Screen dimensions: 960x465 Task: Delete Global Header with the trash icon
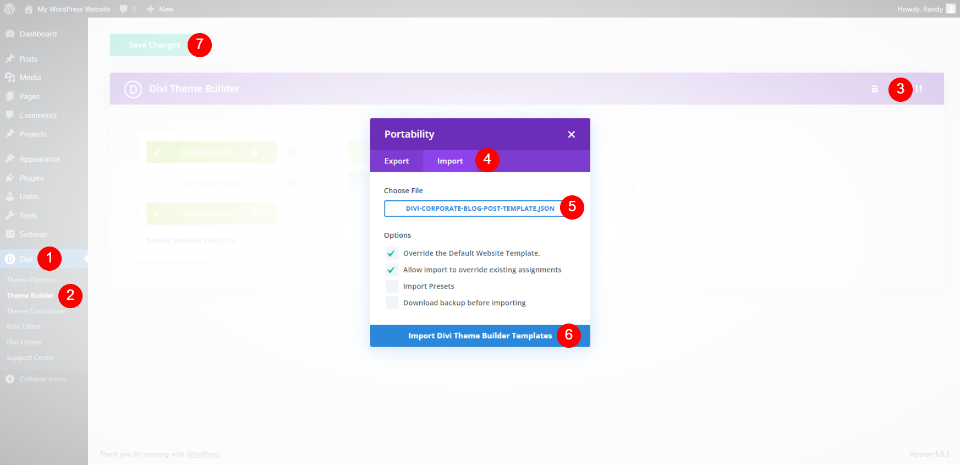[x=255, y=152]
